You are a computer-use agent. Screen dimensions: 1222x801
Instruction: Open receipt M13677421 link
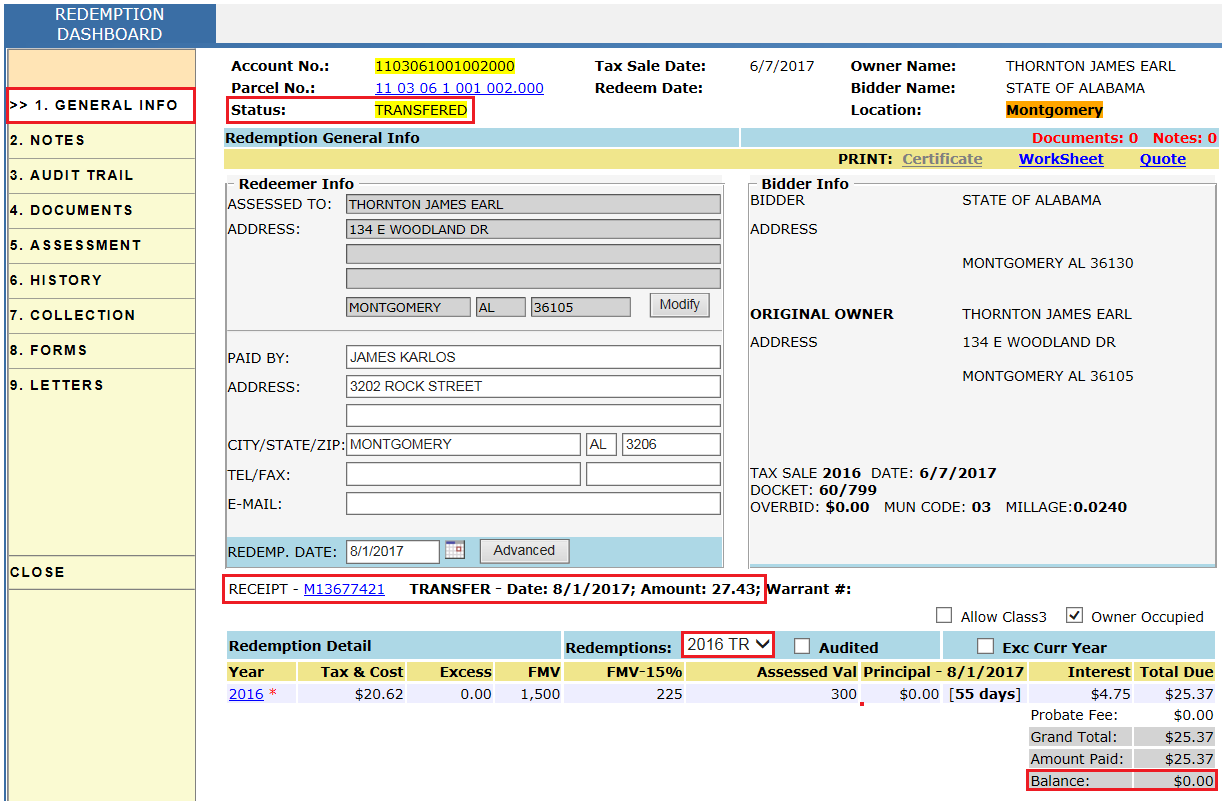point(344,589)
